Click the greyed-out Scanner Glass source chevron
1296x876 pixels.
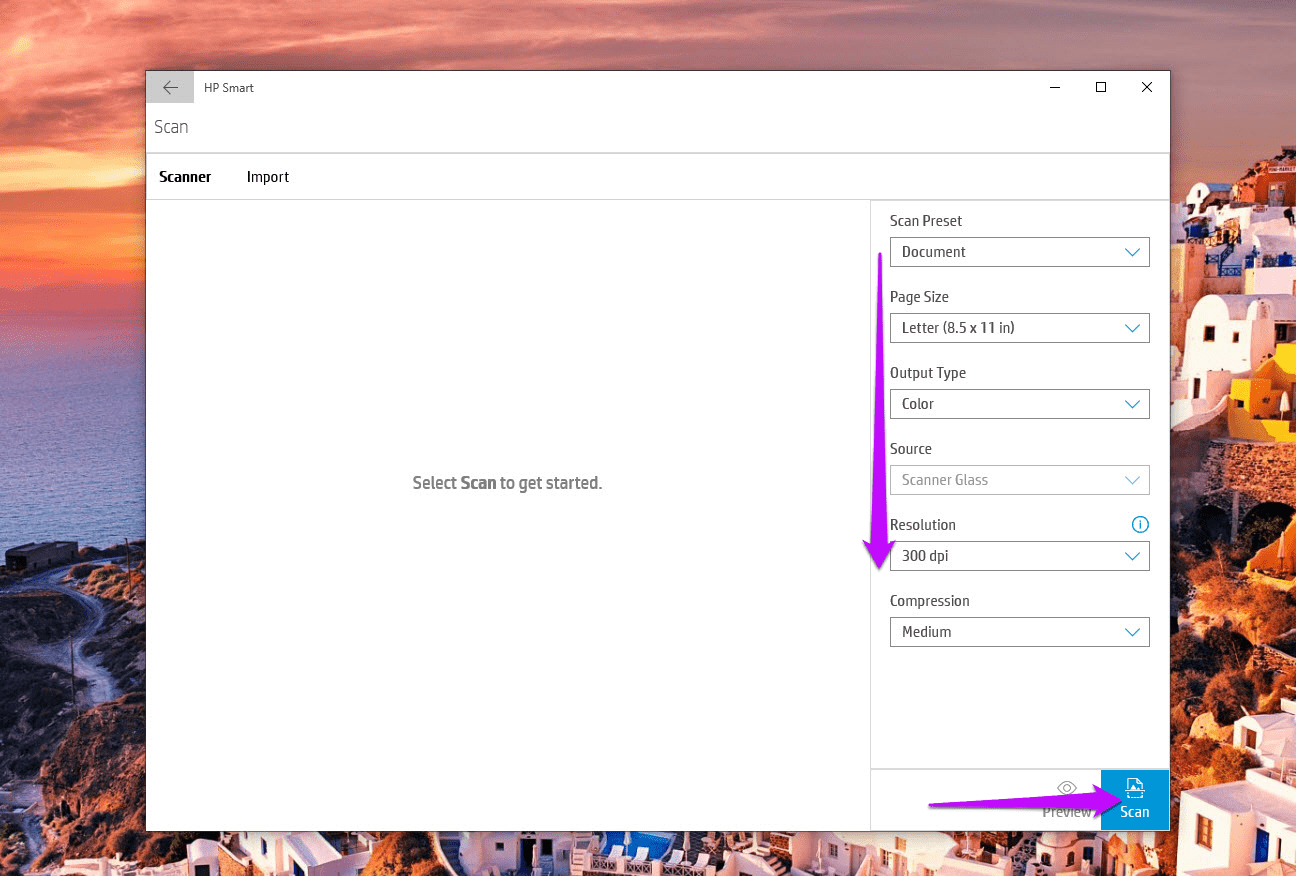click(1132, 480)
